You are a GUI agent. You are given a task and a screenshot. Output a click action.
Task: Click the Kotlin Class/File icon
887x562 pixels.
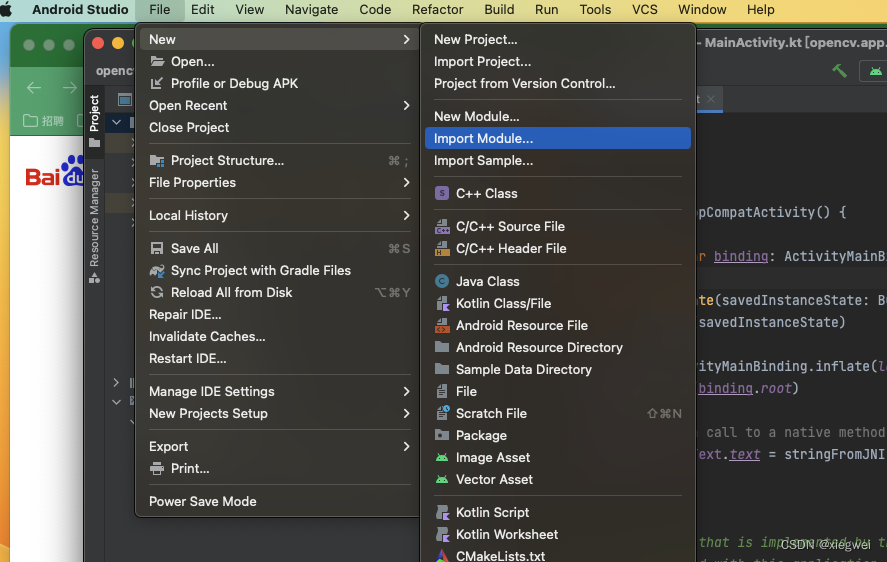pos(442,303)
